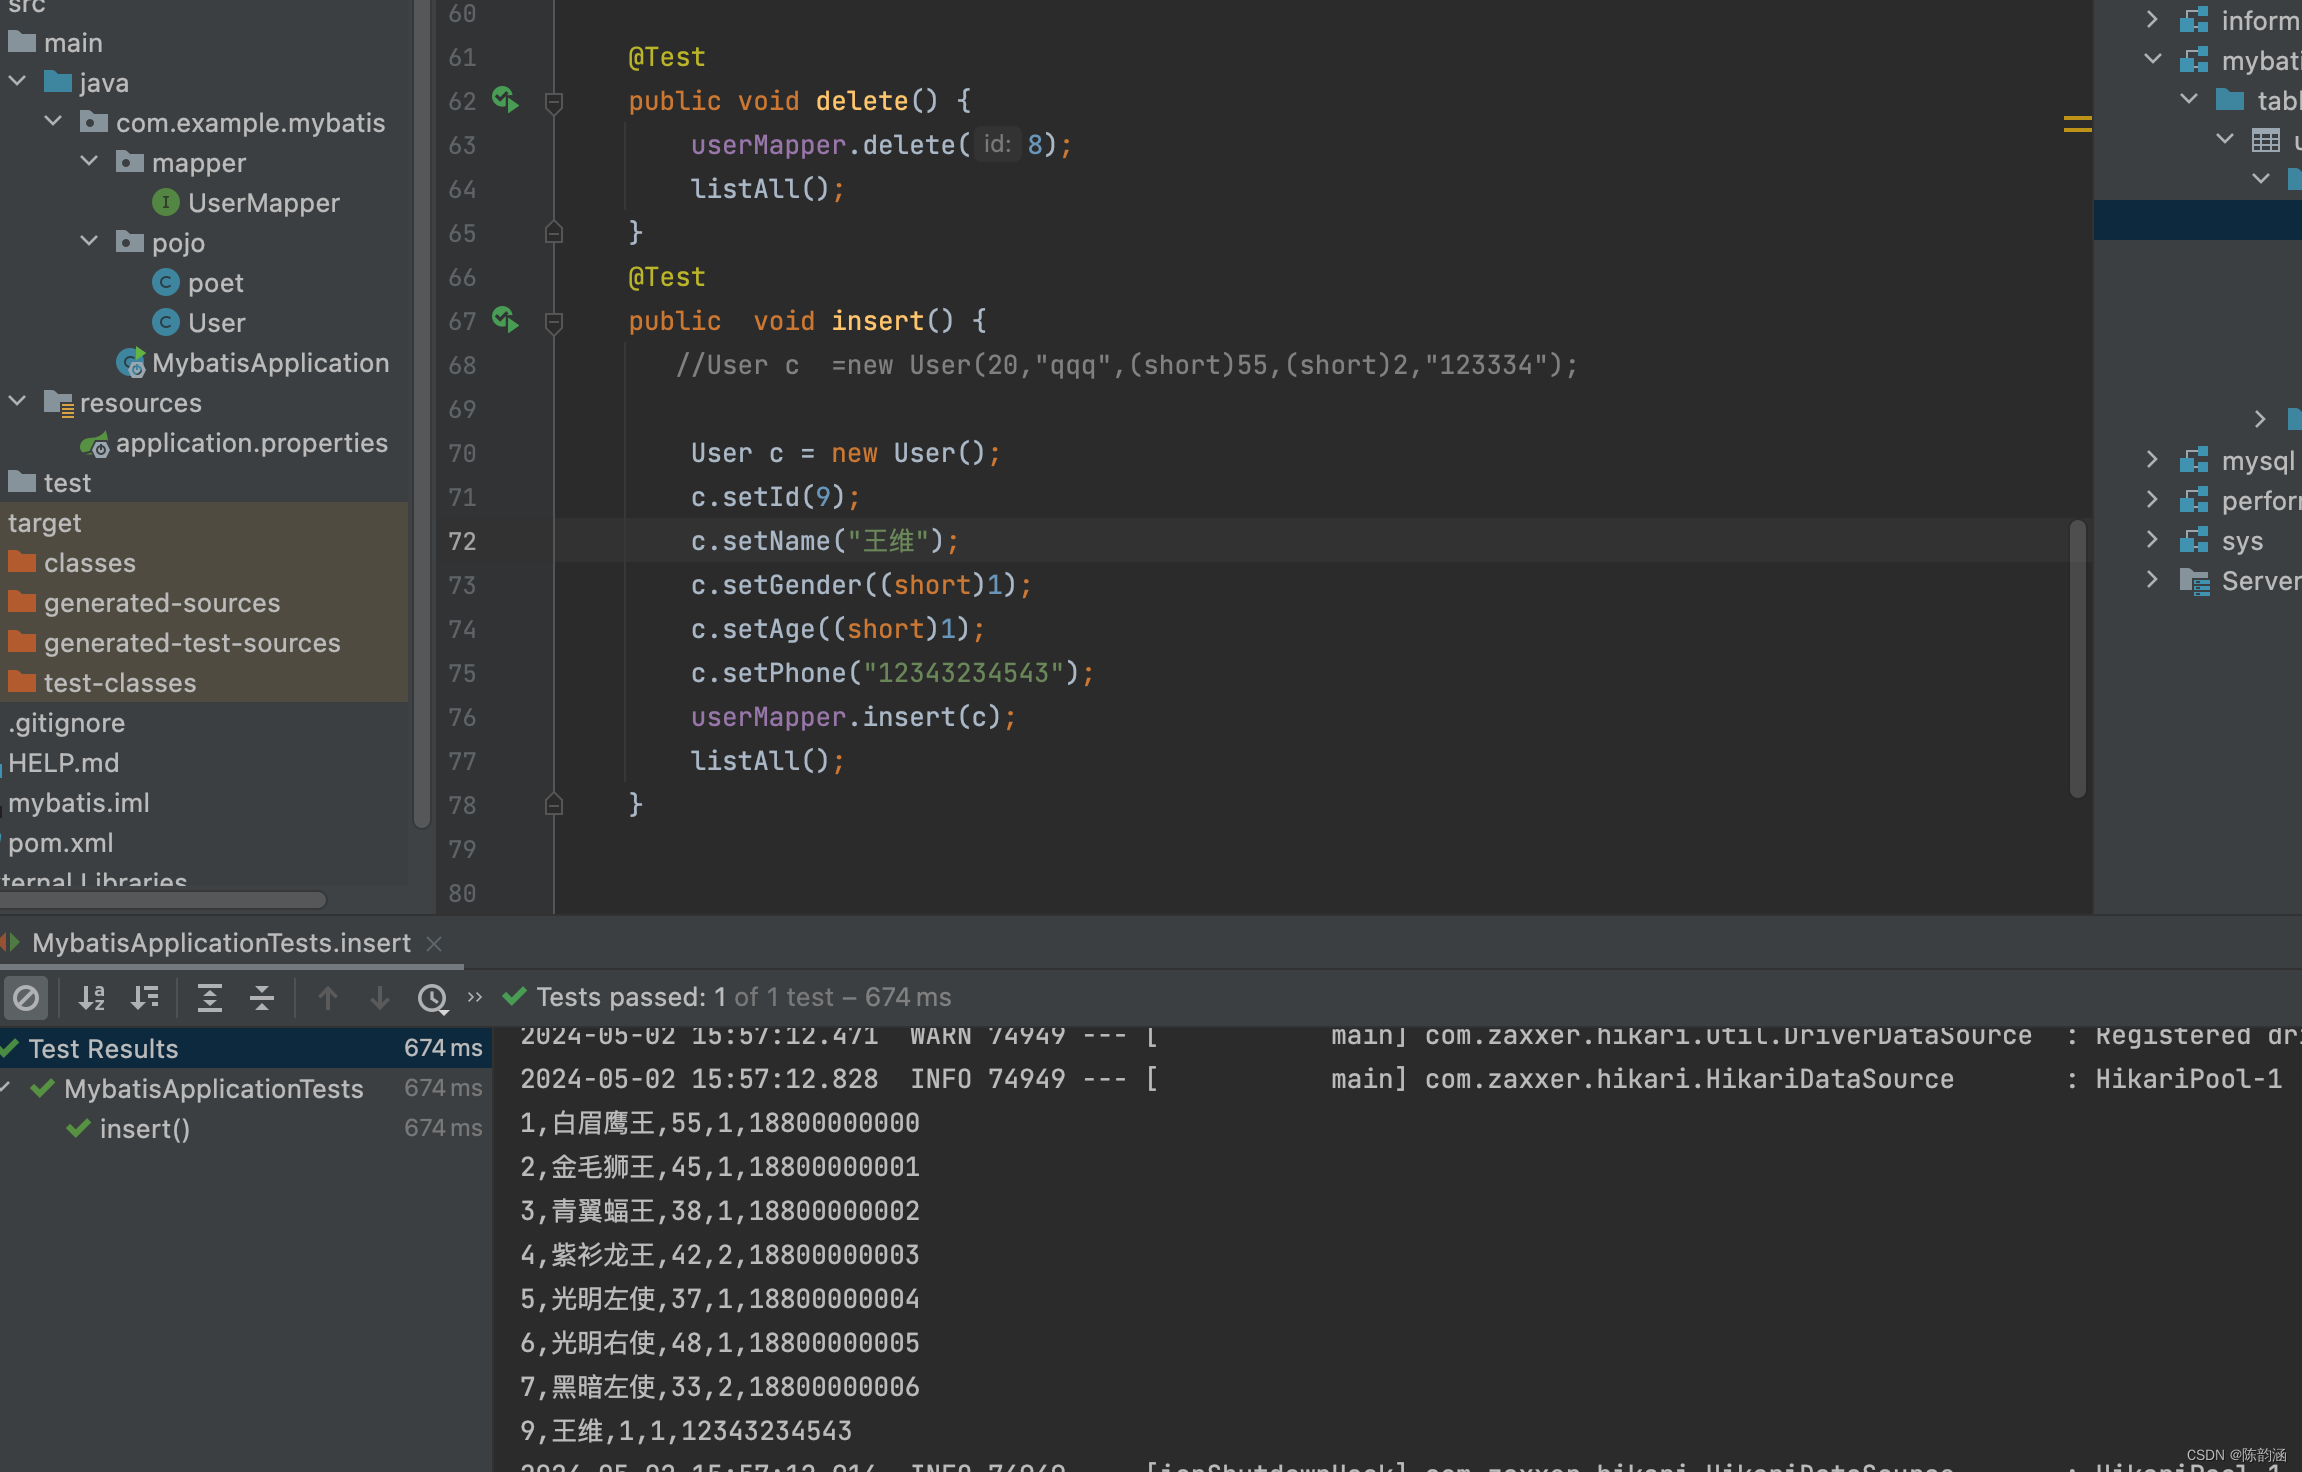The height and width of the screenshot is (1472, 2302).
Task: Expand the mysql schema in database panel
Action: coord(2152,459)
